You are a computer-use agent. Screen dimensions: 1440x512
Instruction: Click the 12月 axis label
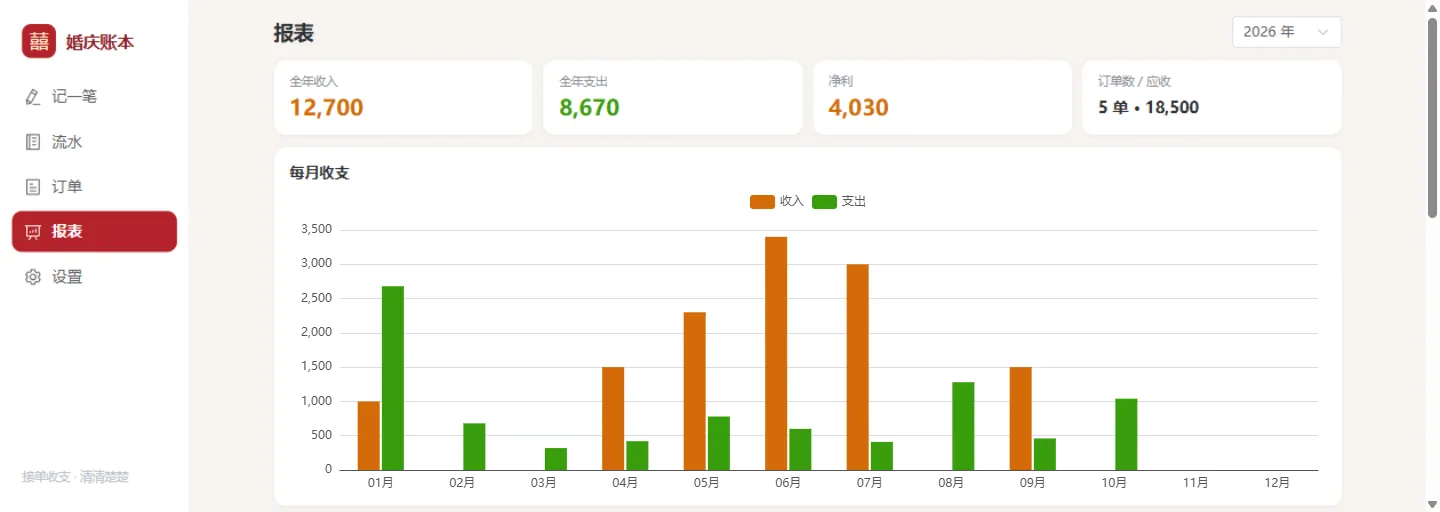[x=1277, y=483]
